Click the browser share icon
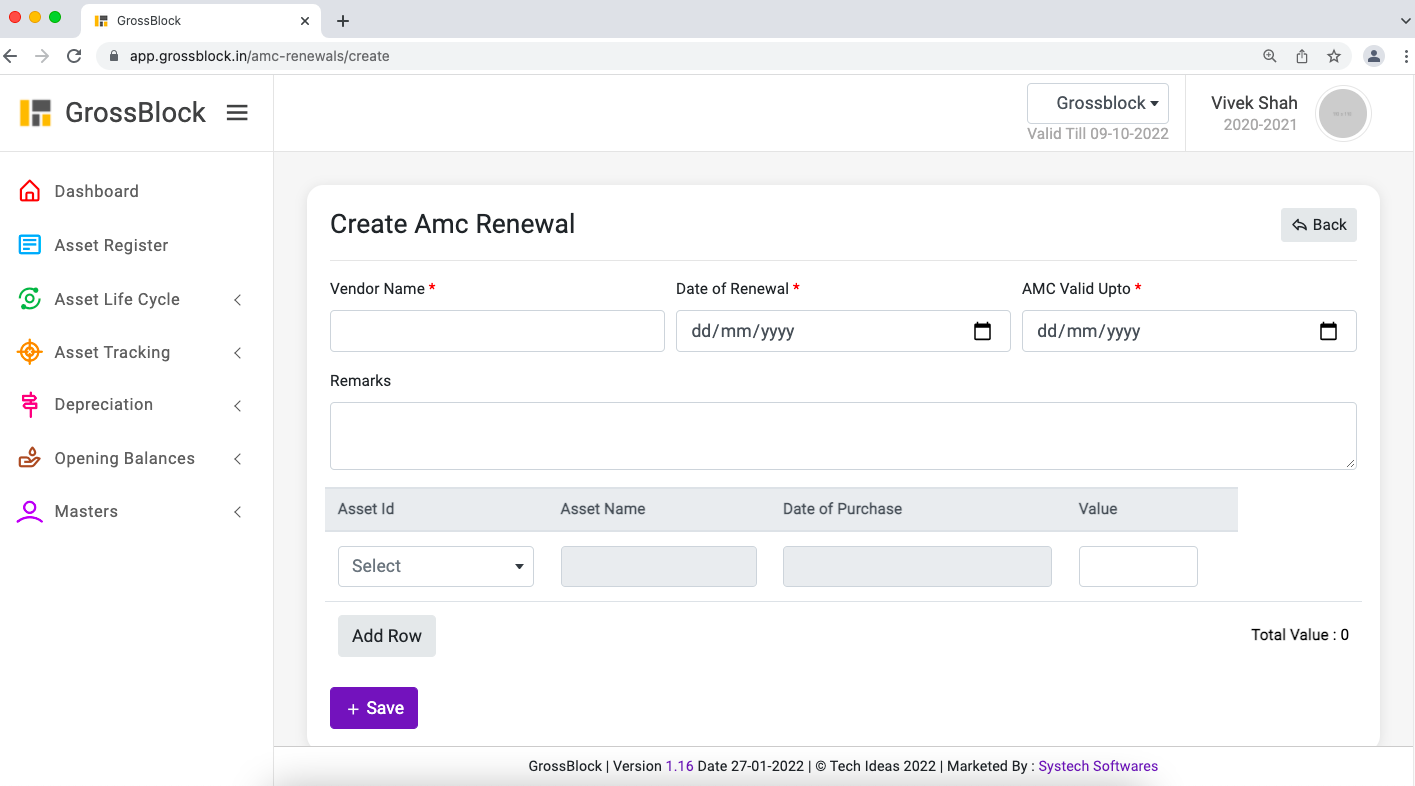This screenshot has width=1415, height=786. click(1301, 56)
